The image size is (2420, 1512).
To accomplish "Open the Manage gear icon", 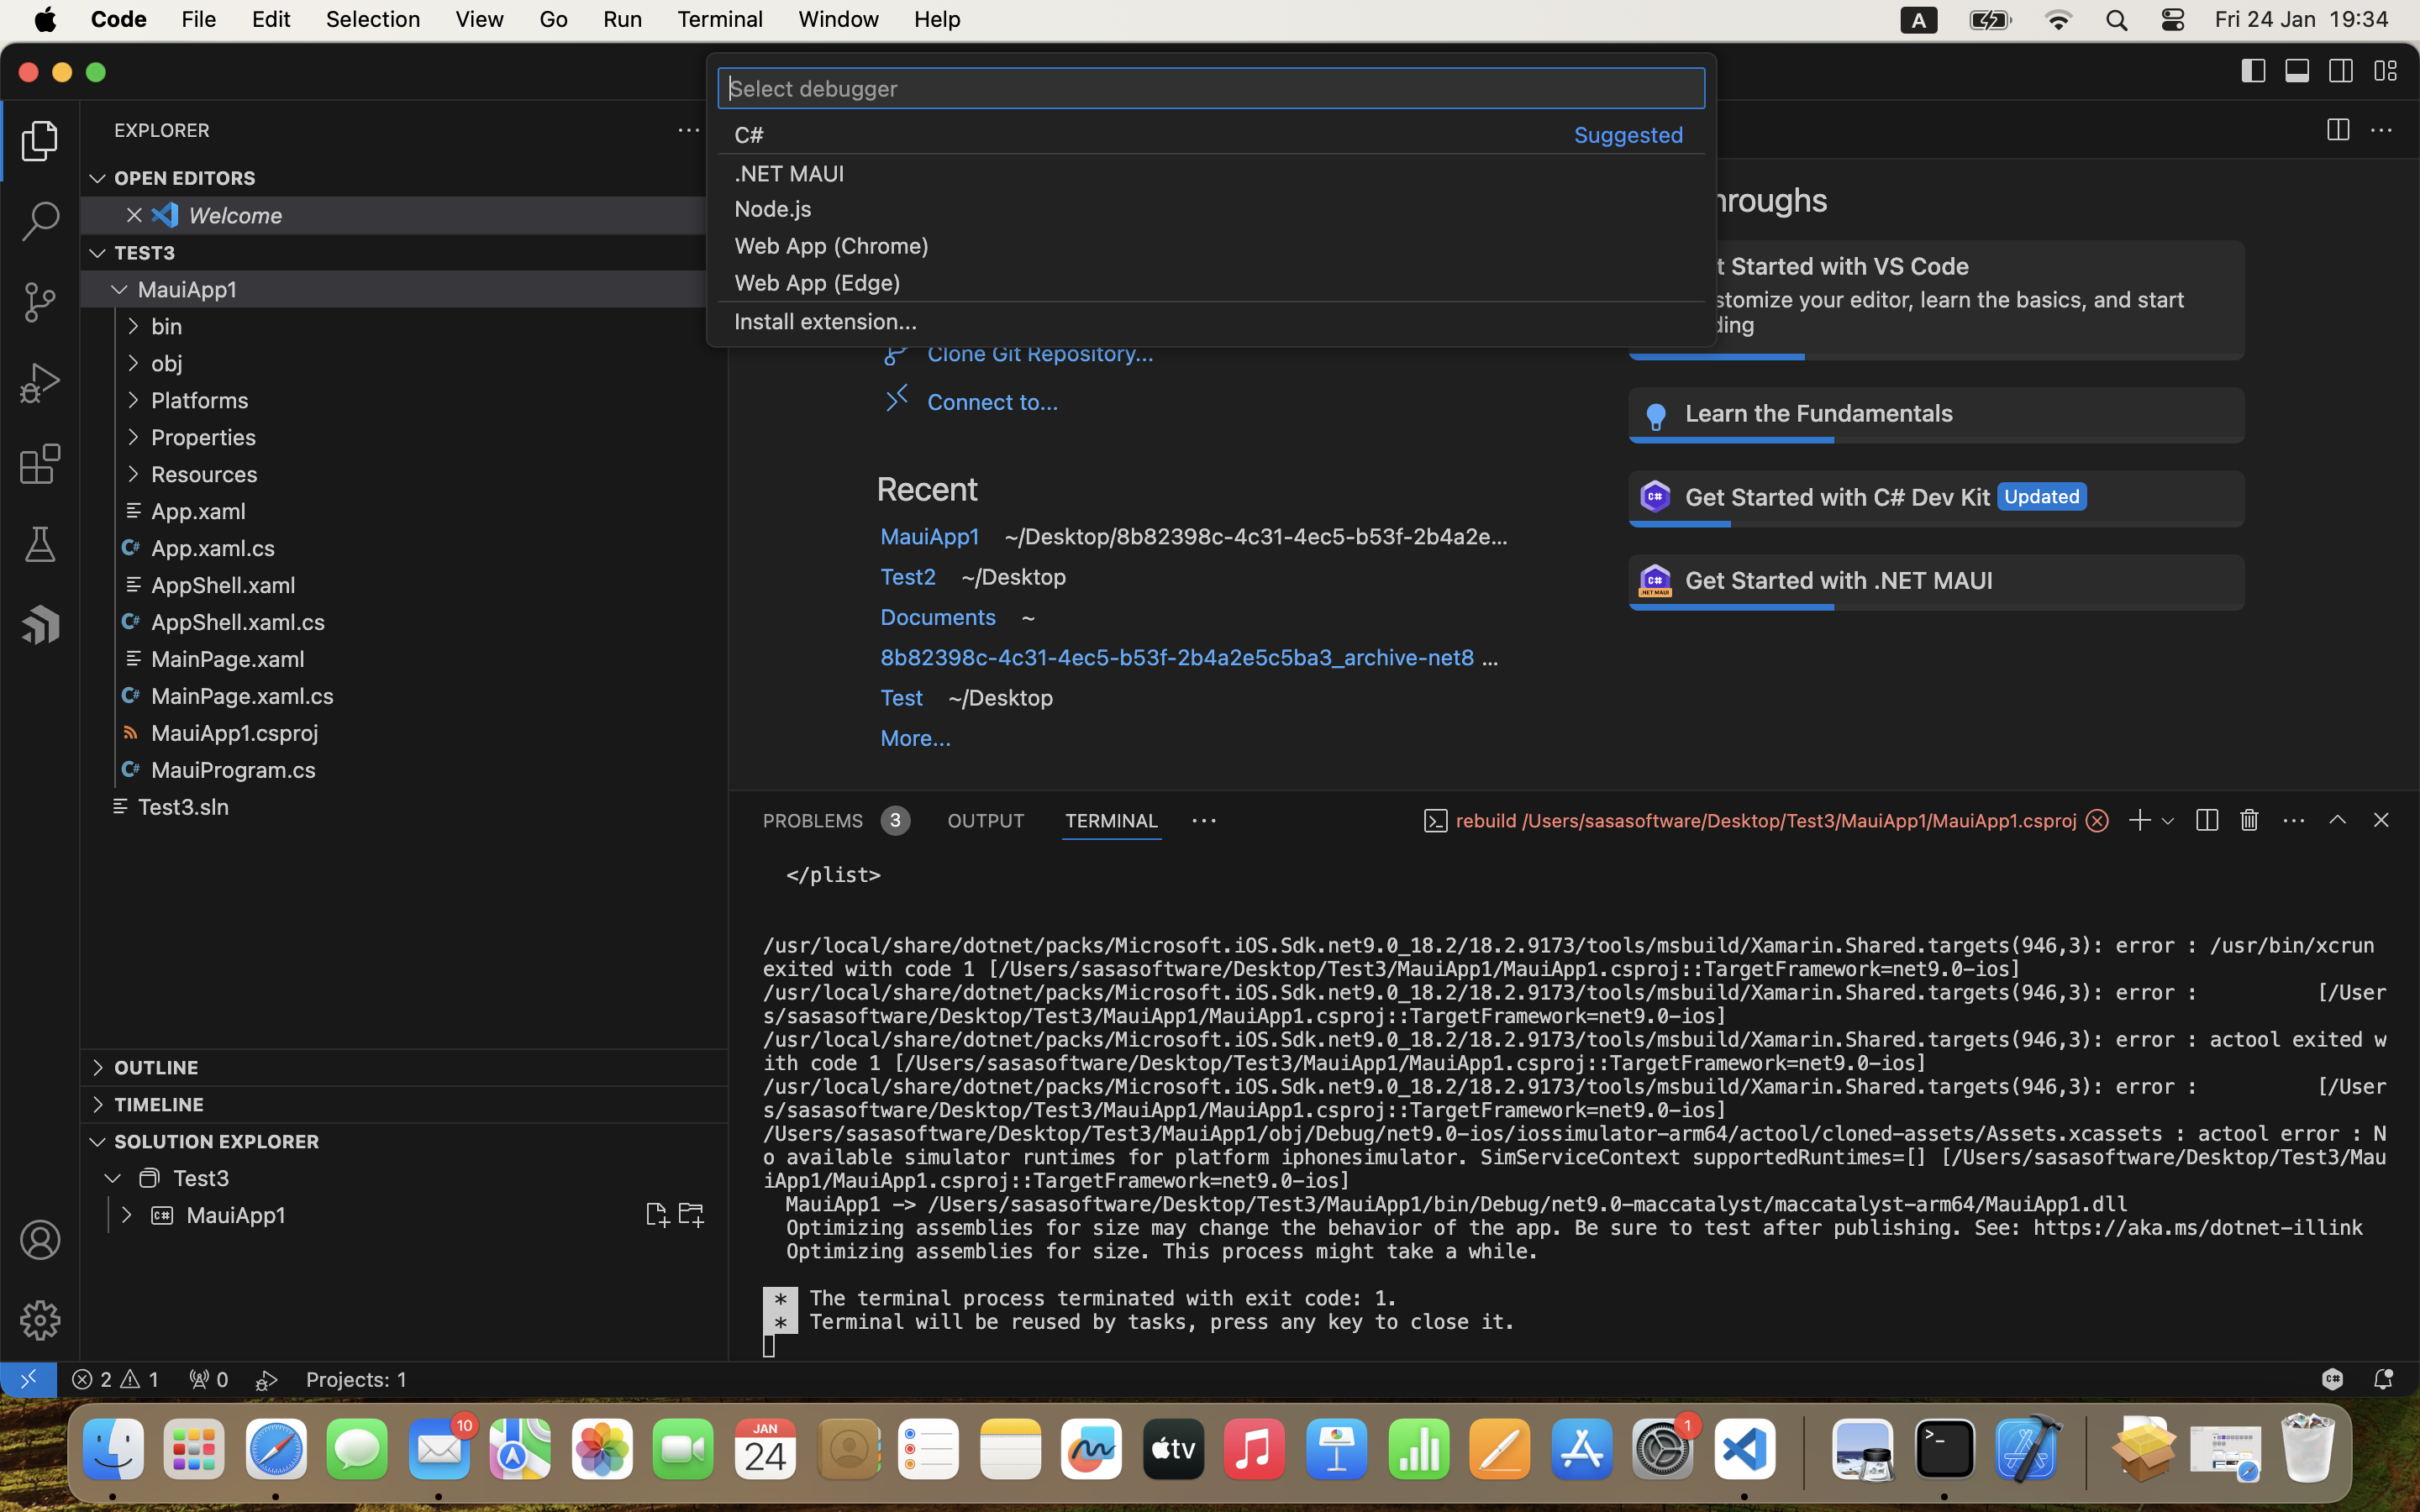I will [x=40, y=1321].
